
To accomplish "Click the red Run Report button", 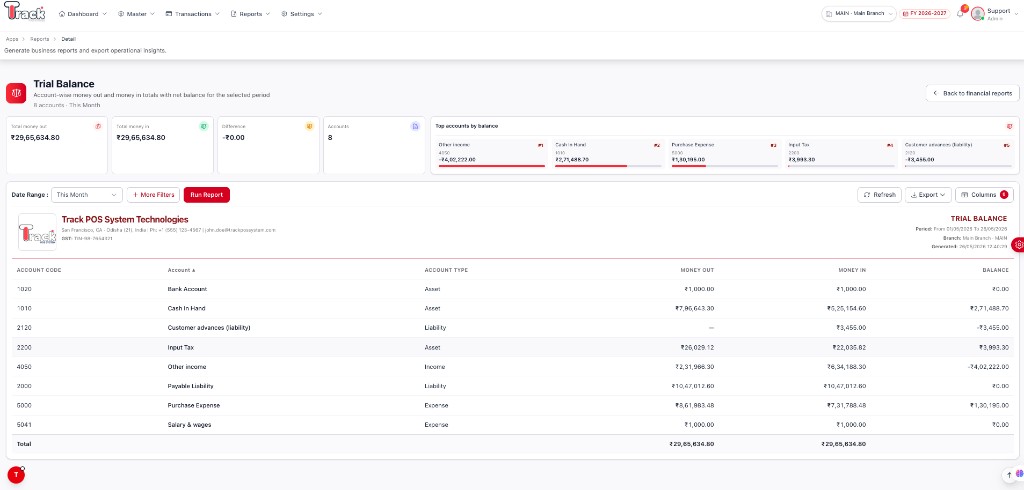I will coord(206,195).
